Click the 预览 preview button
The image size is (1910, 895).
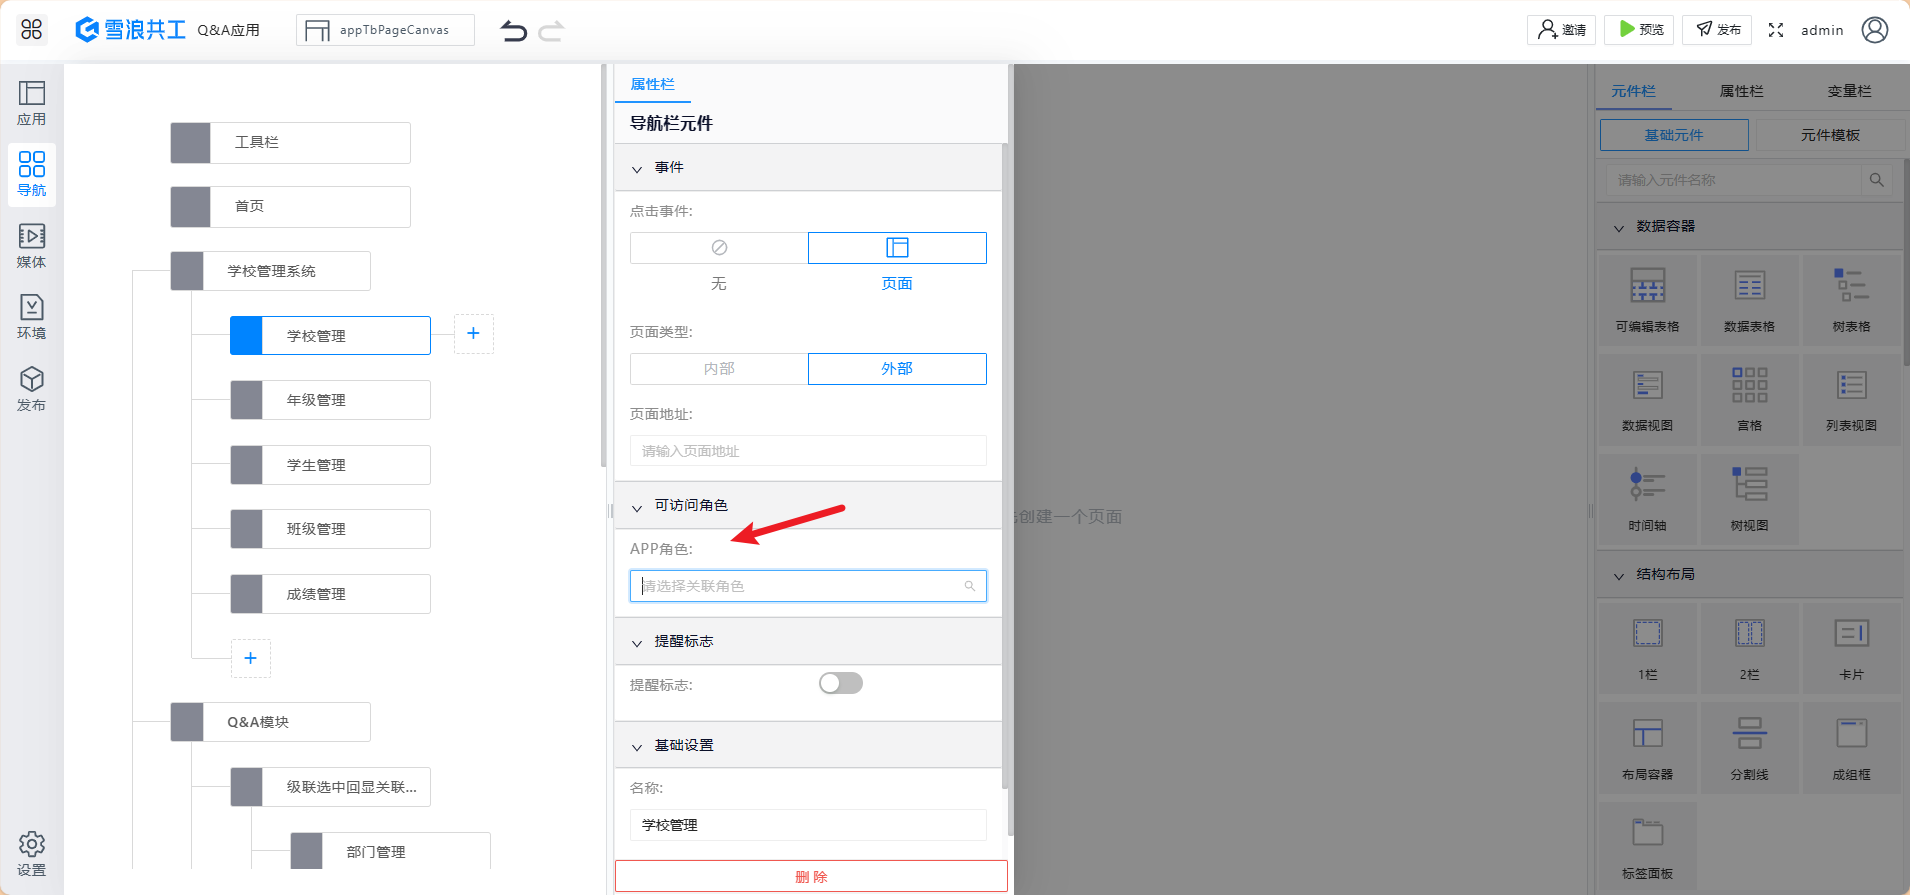point(1640,30)
